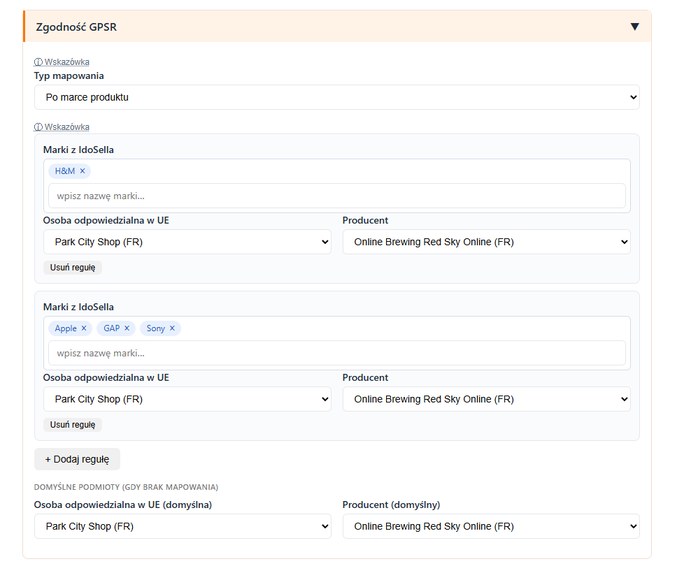
Task: Remove the Apple brand tag
Action: tap(84, 328)
